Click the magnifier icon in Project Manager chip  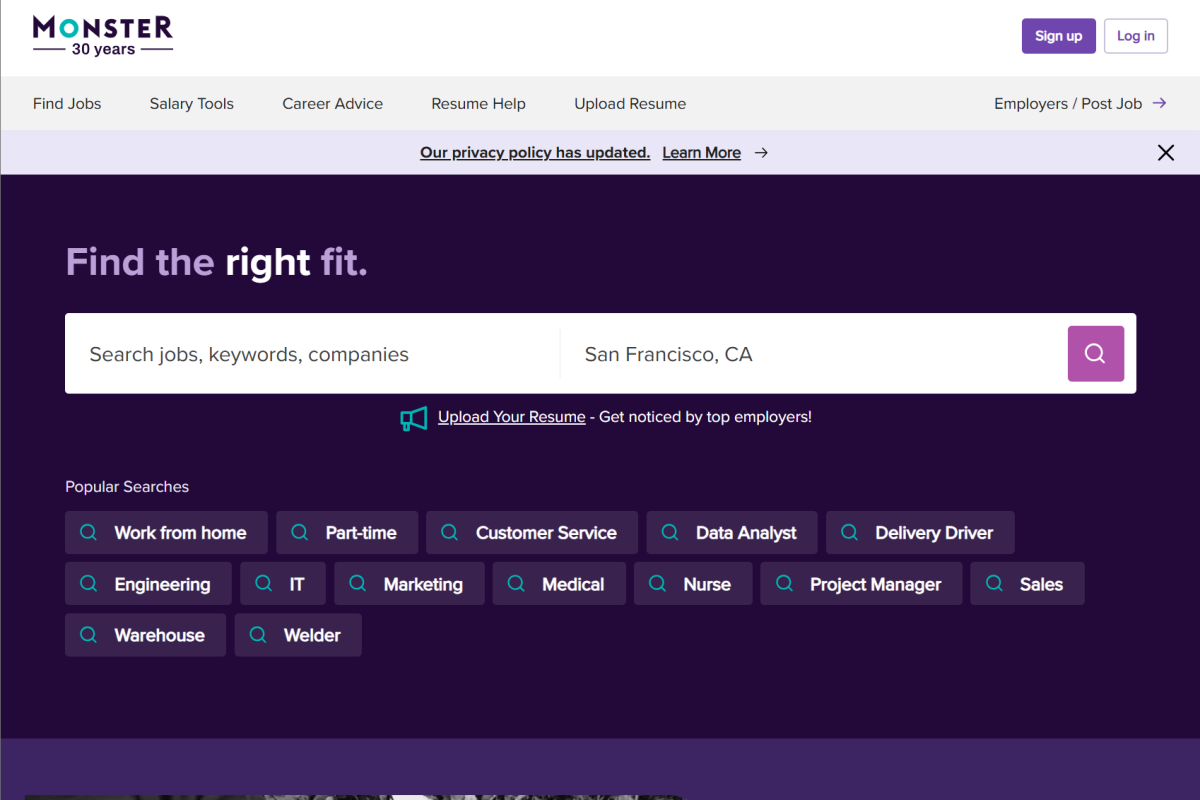pos(785,584)
